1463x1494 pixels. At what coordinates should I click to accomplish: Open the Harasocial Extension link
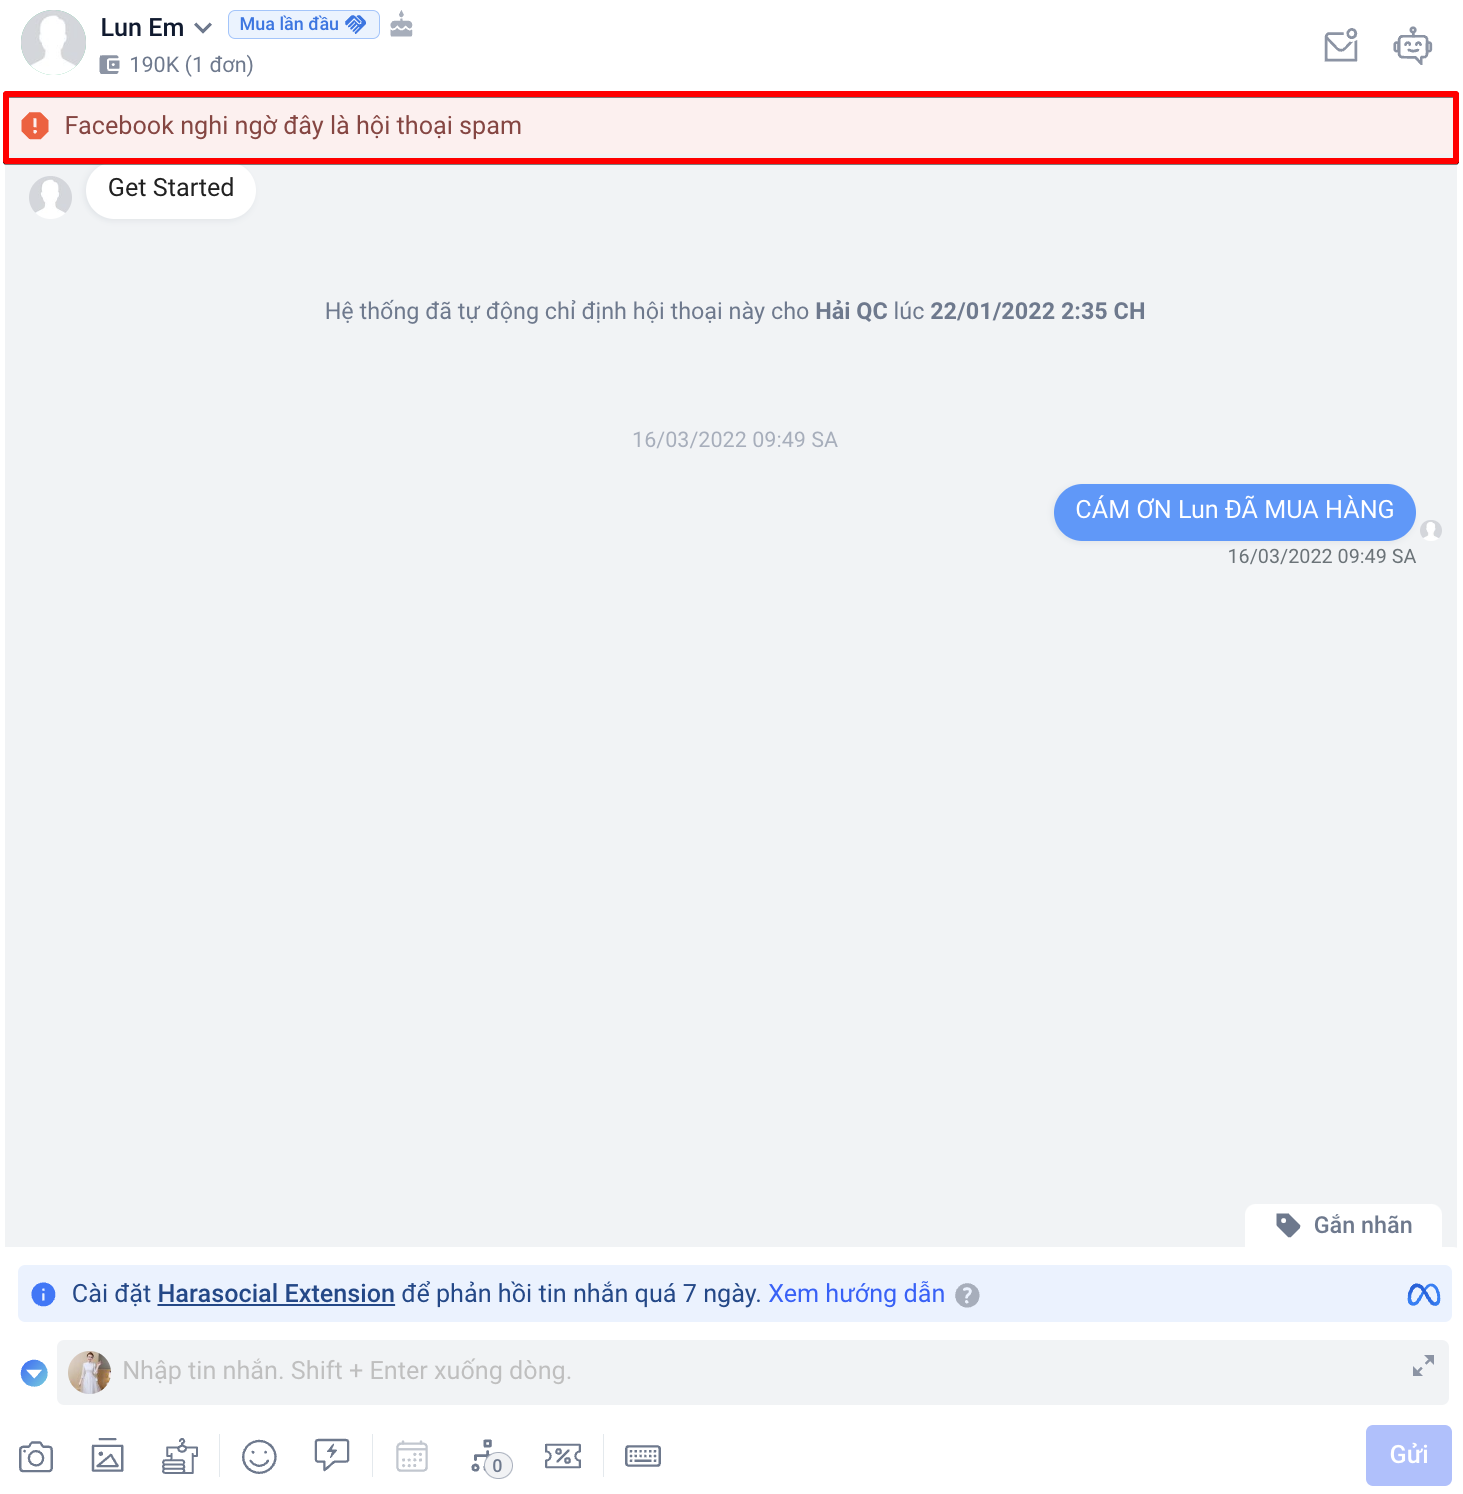coord(276,1294)
